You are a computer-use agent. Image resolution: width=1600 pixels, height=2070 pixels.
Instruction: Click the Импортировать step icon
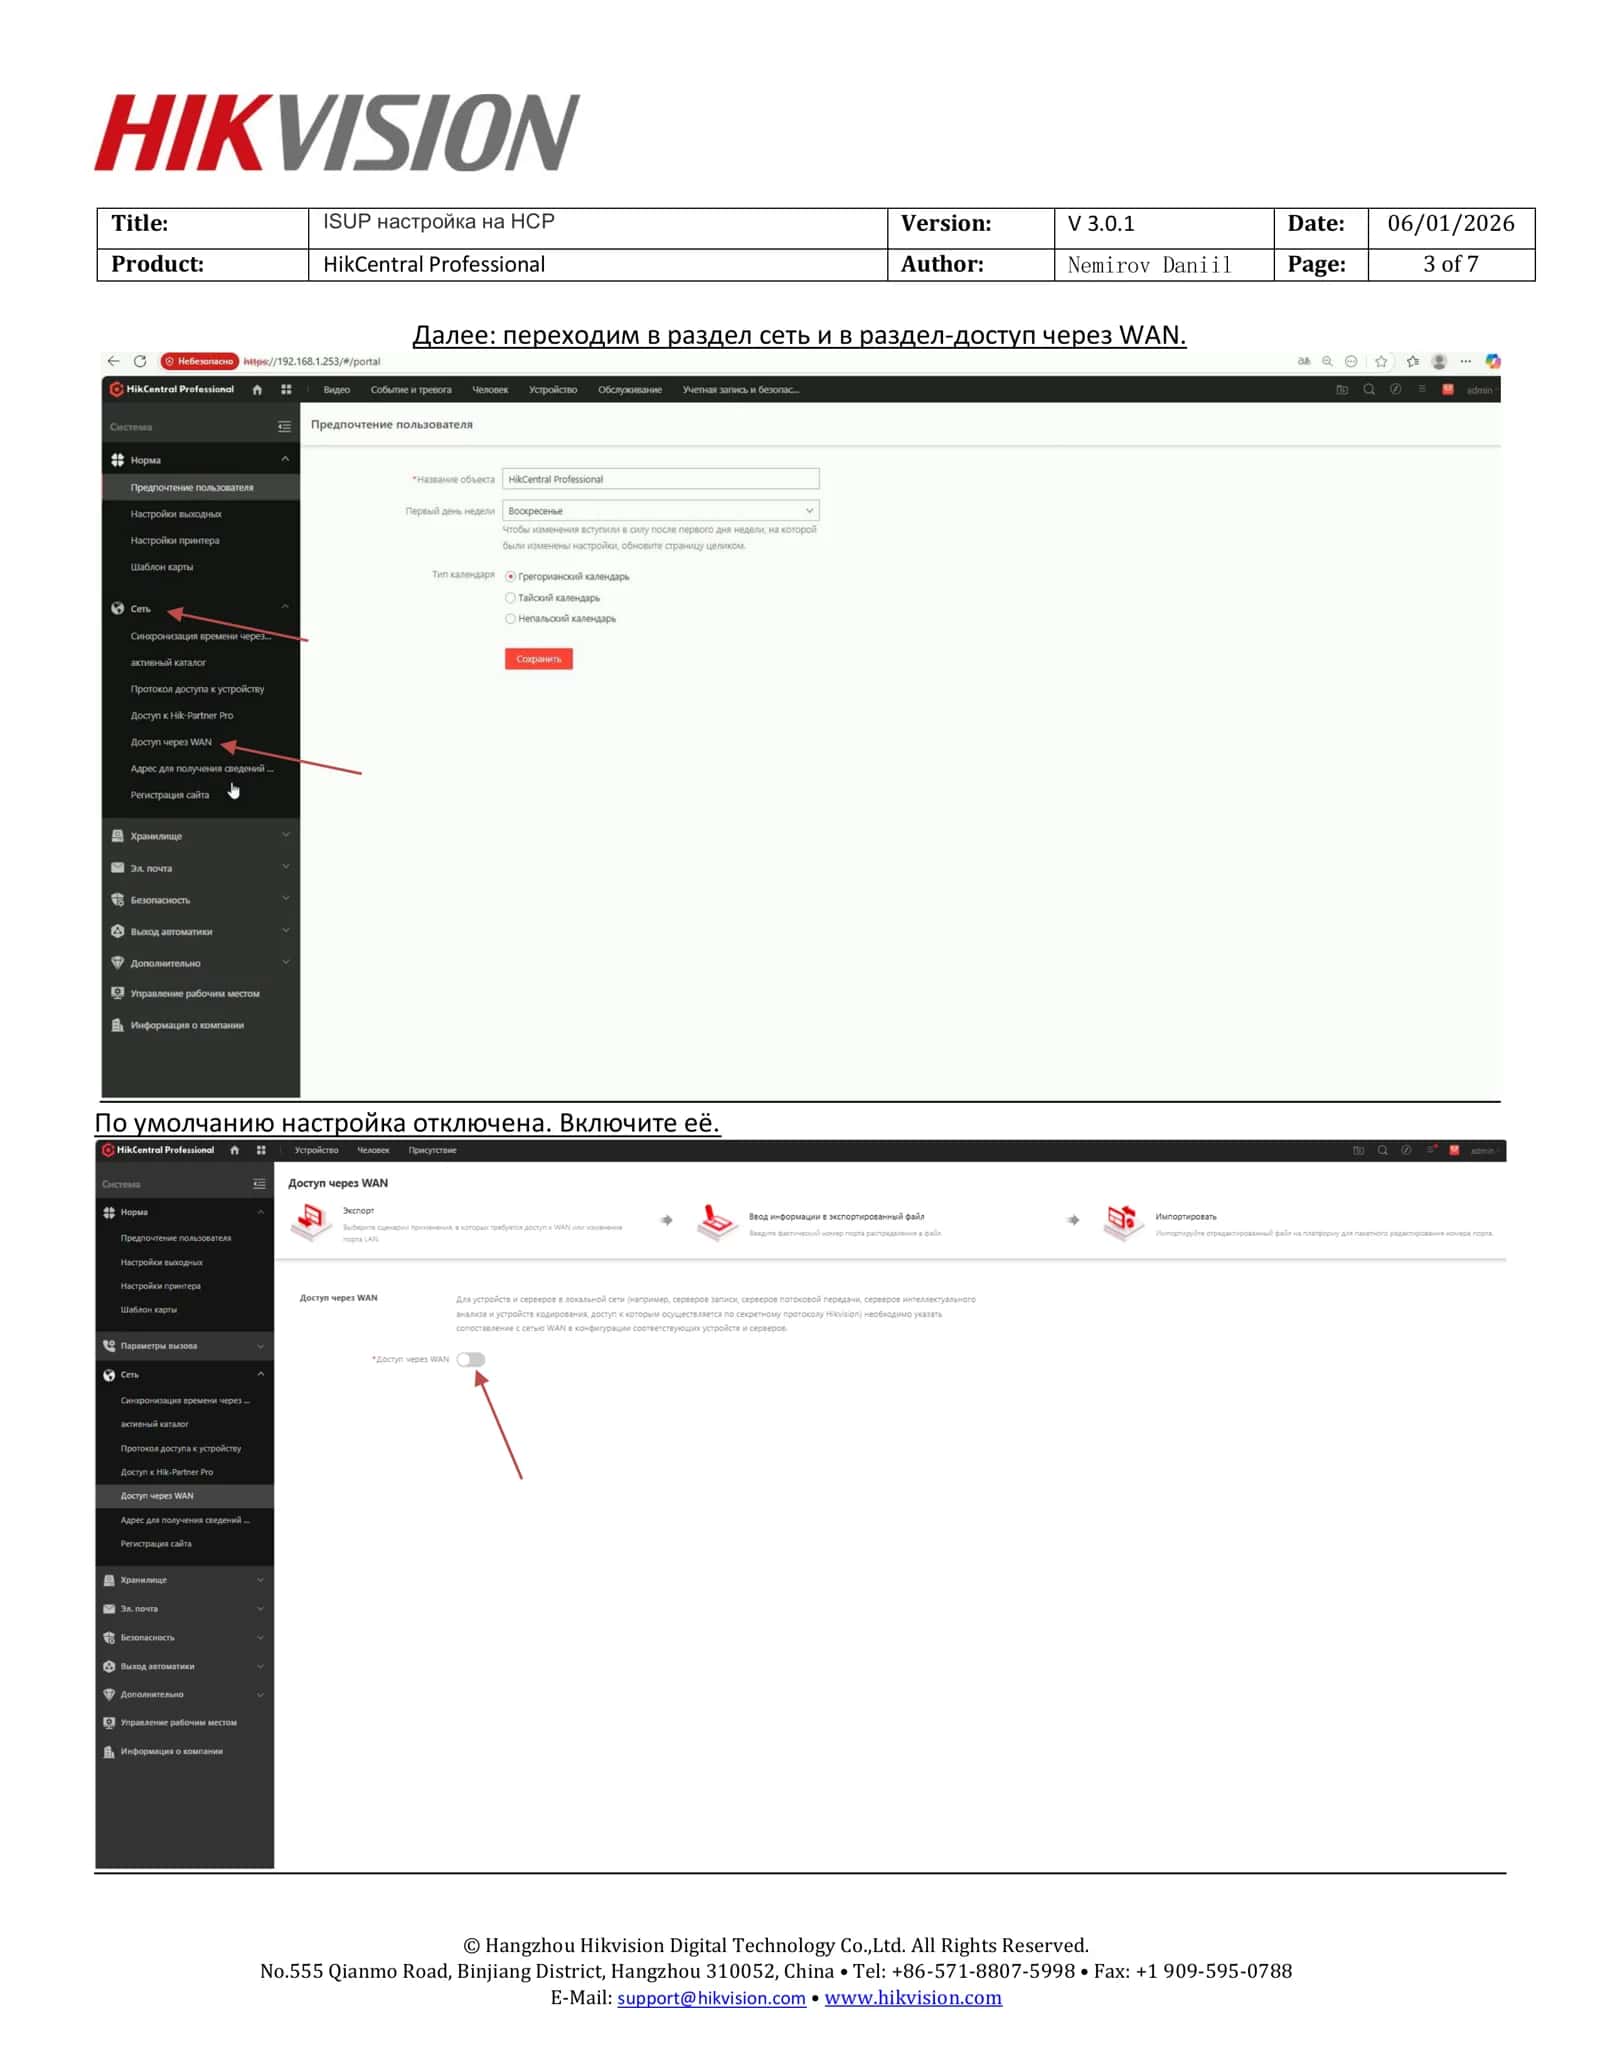point(1123,1221)
